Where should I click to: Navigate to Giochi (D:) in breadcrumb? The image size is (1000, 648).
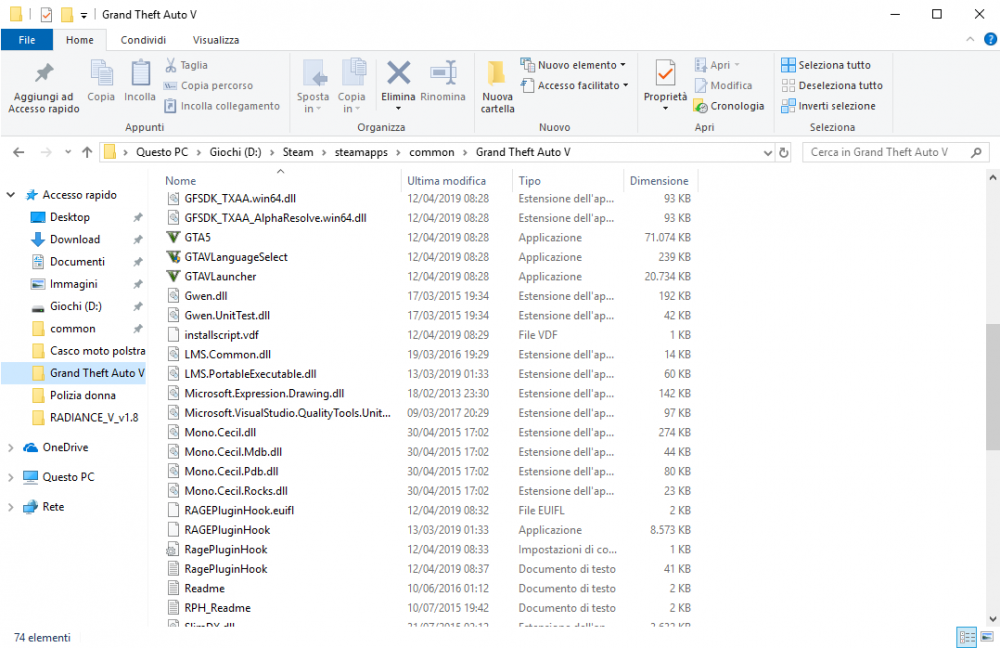pos(235,152)
